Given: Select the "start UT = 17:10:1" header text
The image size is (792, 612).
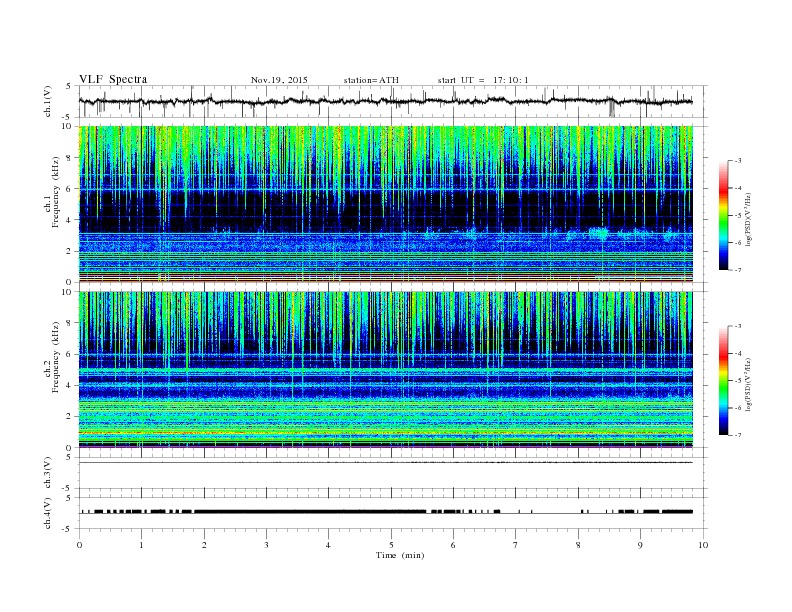Looking at the screenshot, I should coord(483,80).
